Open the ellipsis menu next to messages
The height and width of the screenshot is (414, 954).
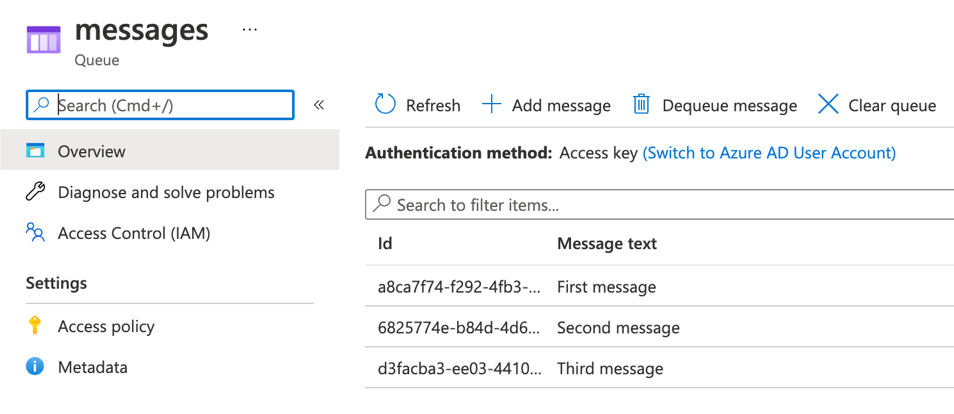249,30
